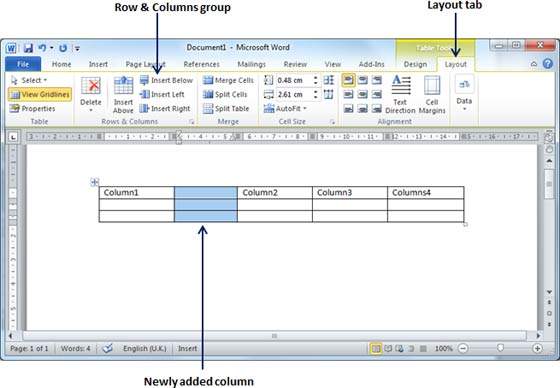Open Cell Size dialog launcher

[x=332, y=122]
